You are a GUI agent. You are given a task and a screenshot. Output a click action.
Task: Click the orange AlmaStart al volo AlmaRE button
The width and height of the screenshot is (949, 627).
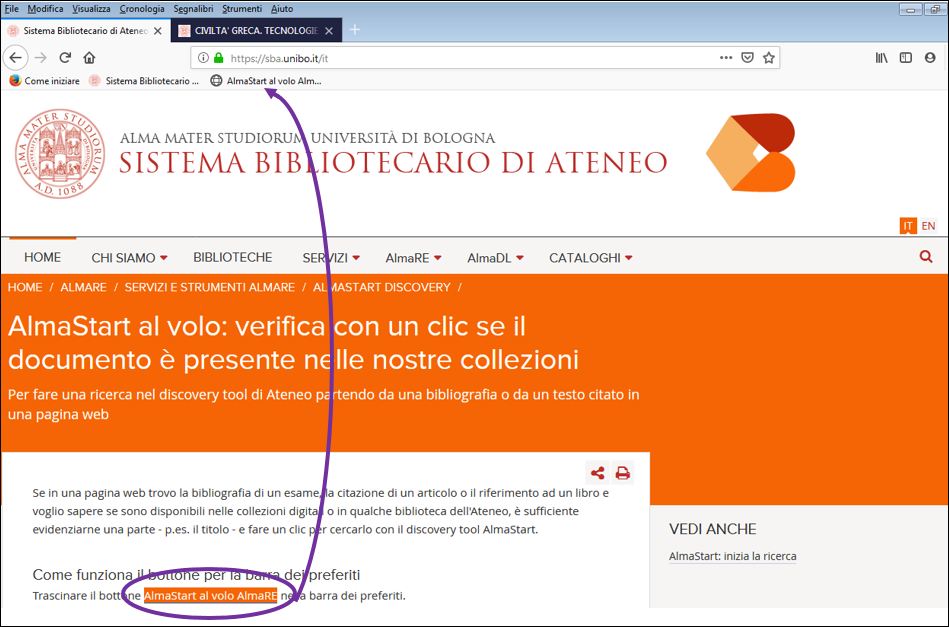(210, 596)
